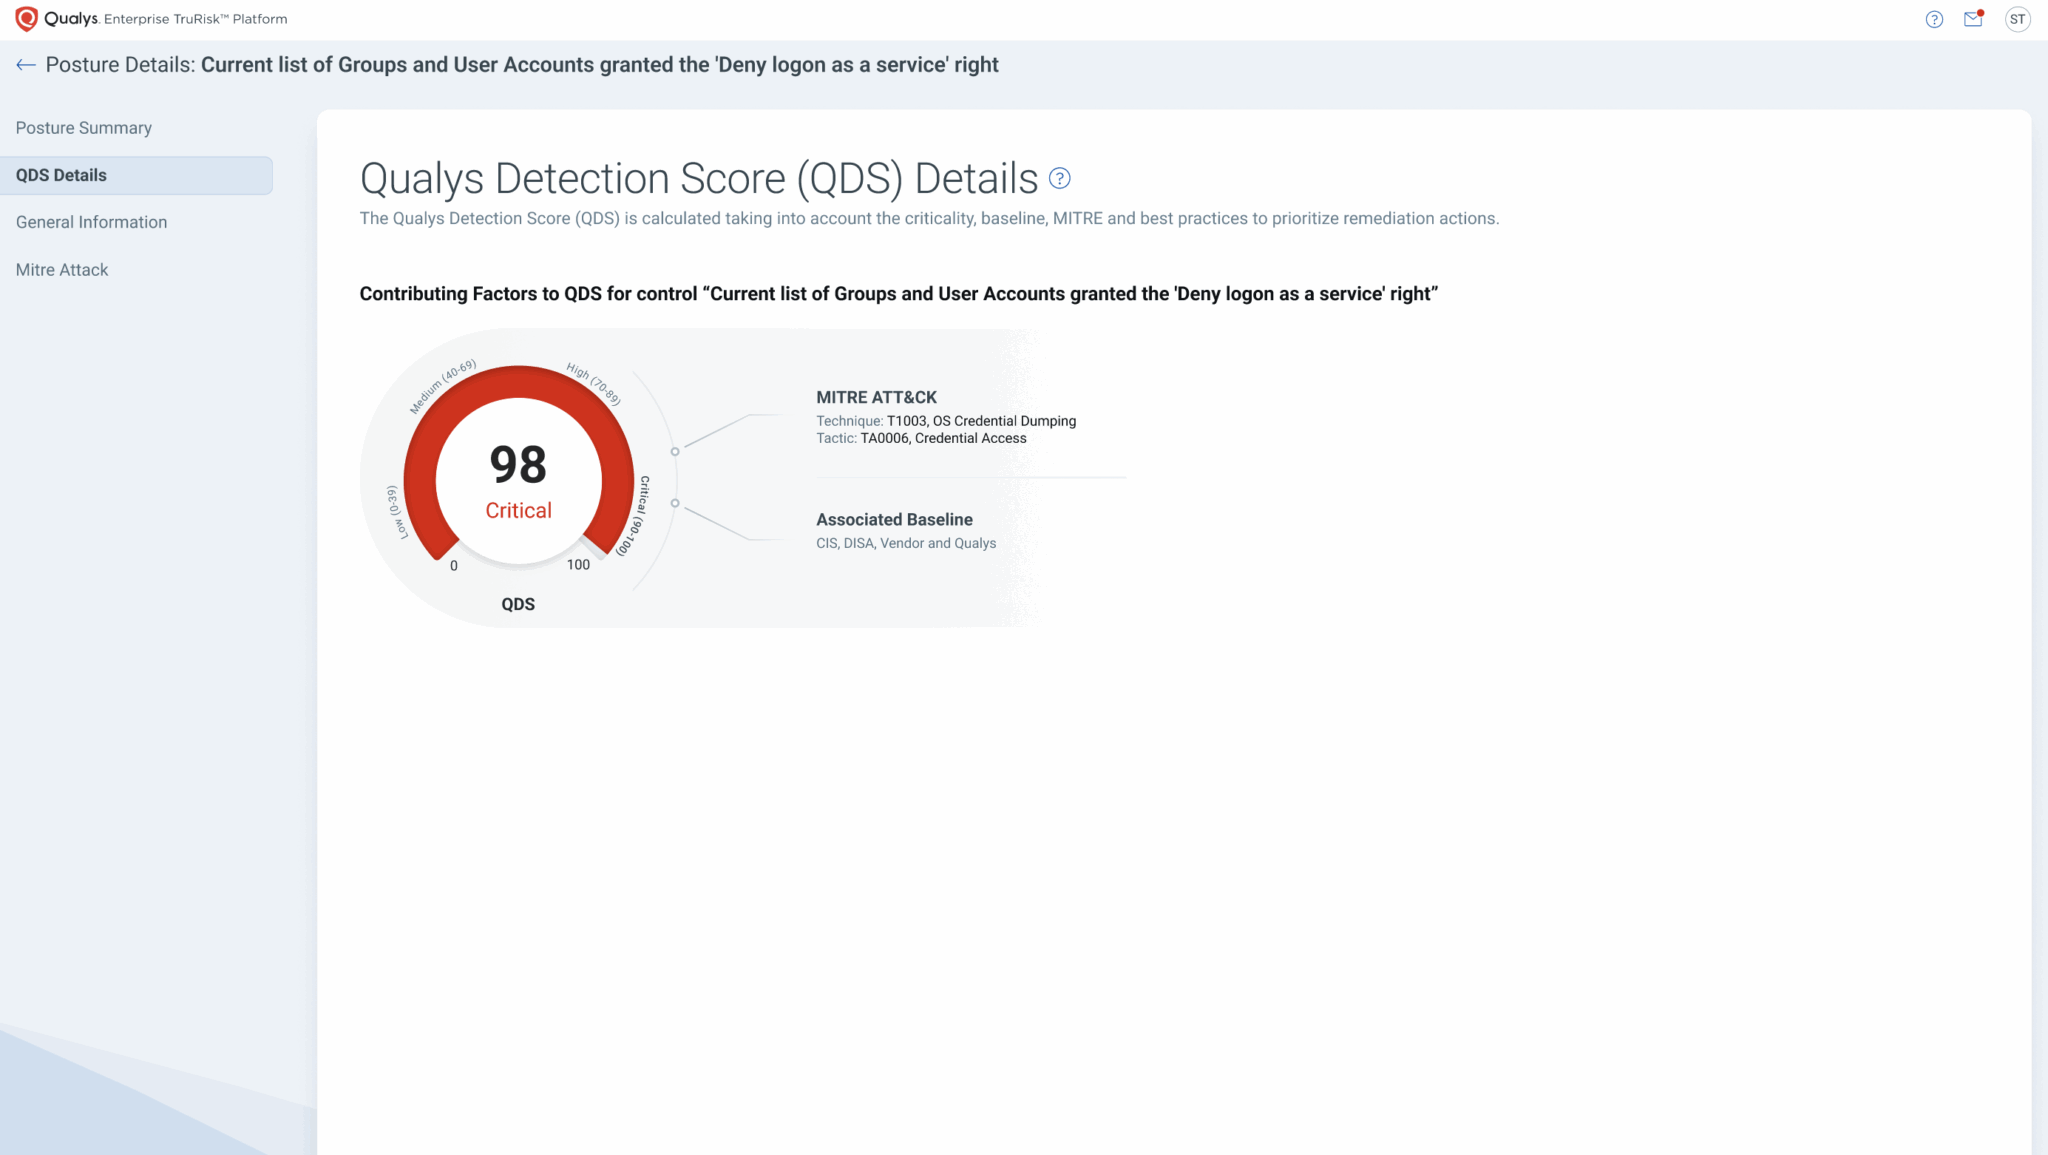Collapse the Contributing Factors panel
The width and height of the screenshot is (2048, 1155).
pyautogui.click(x=898, y=293)
